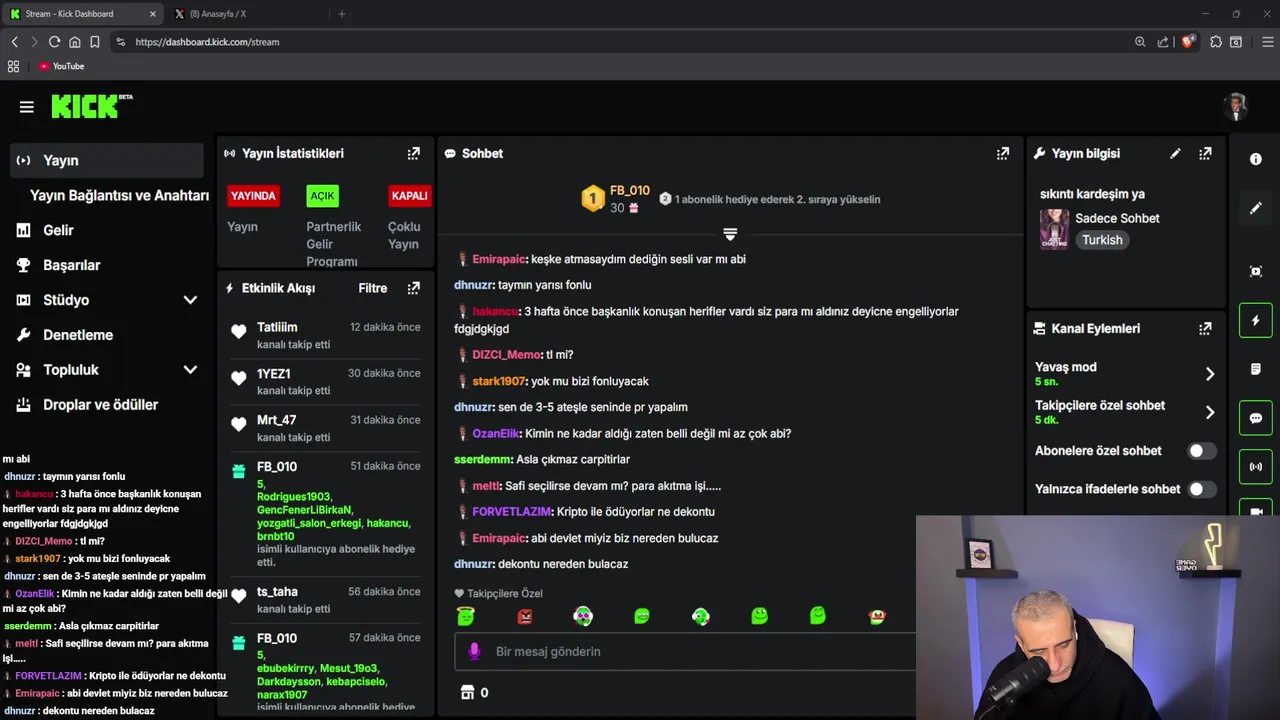Toggle Abonelere özel sohbet switch
The width and height of the screenshot is (1280, 720).
[1201, 451]
